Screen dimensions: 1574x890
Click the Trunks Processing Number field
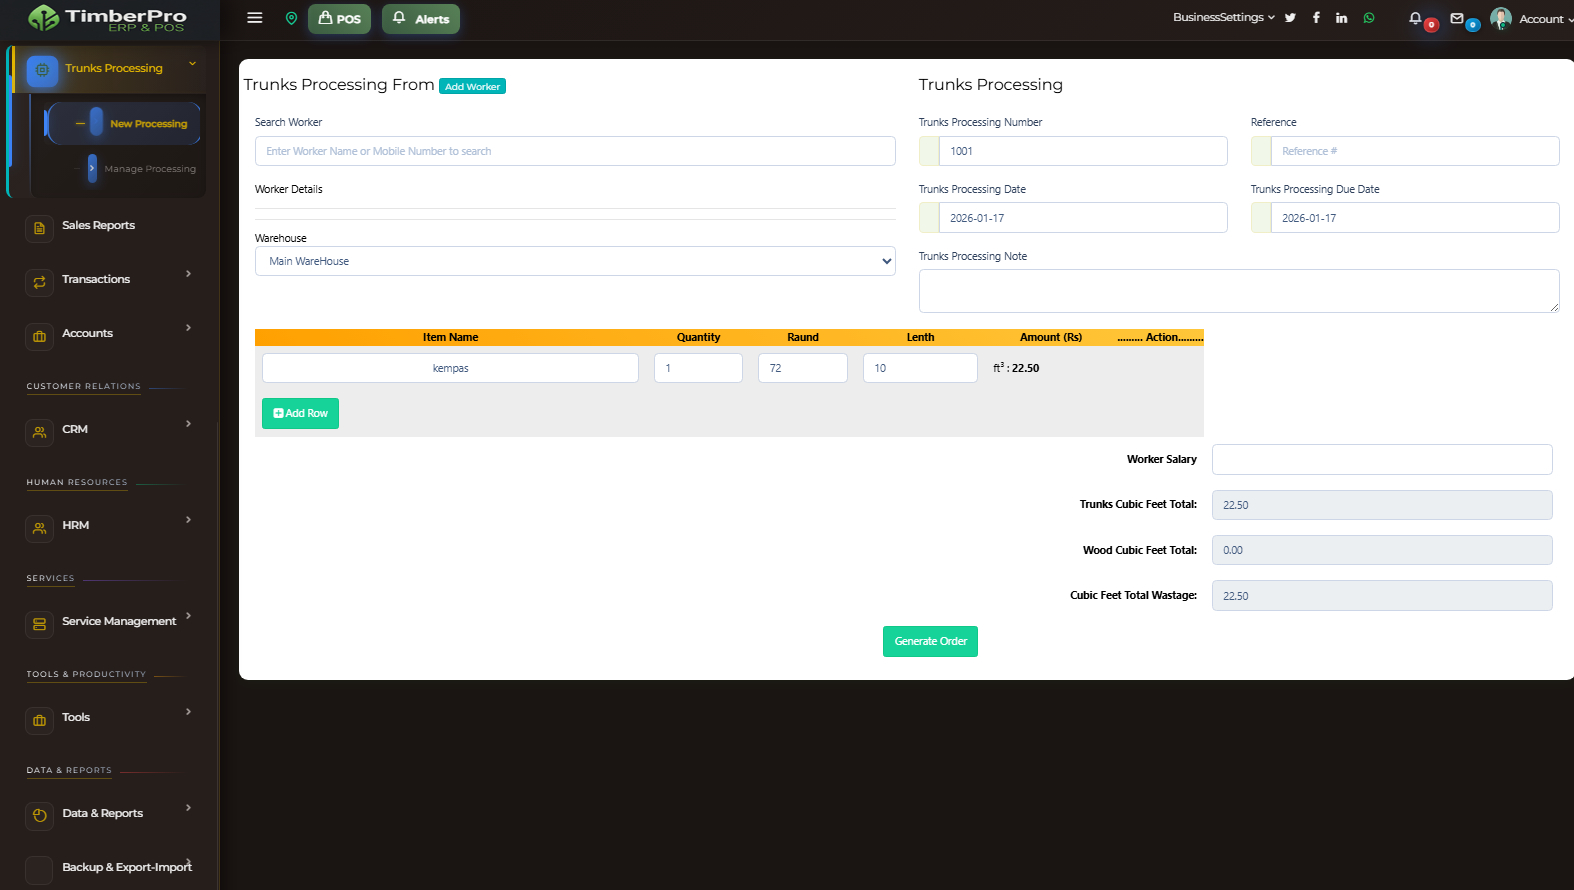click(x=1083, y=151)
